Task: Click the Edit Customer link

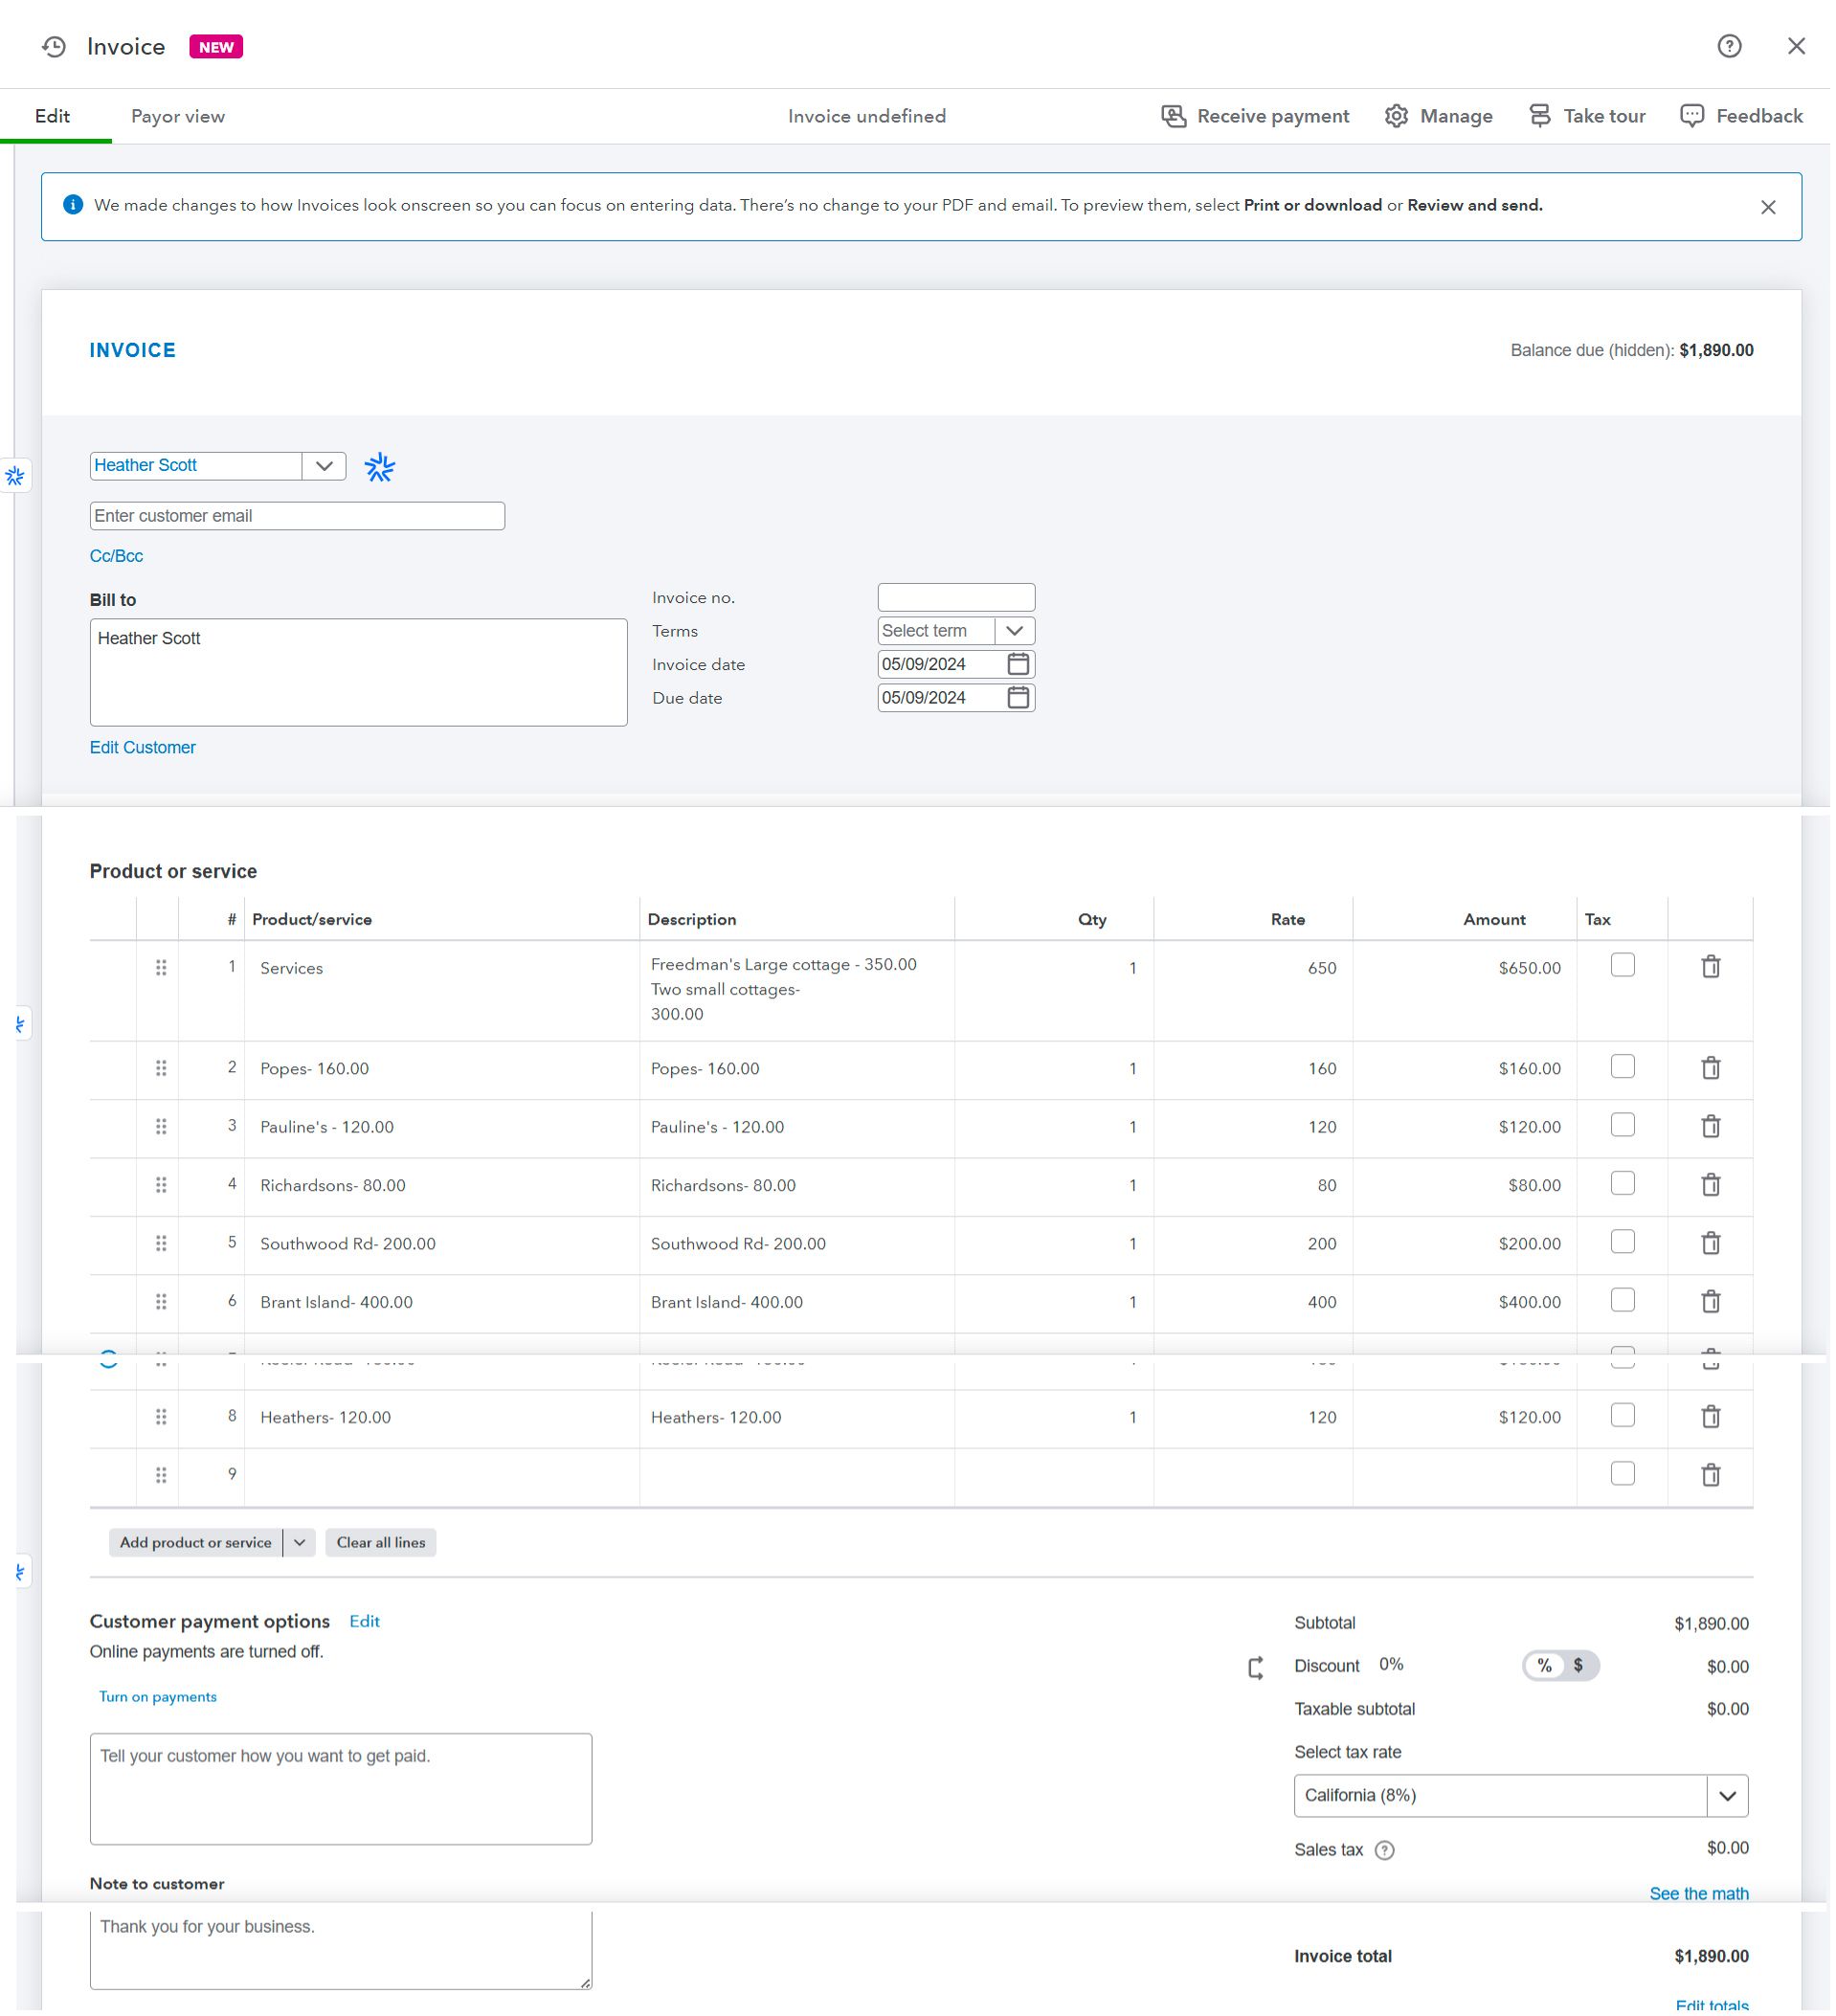Action: tap(143, 749)
